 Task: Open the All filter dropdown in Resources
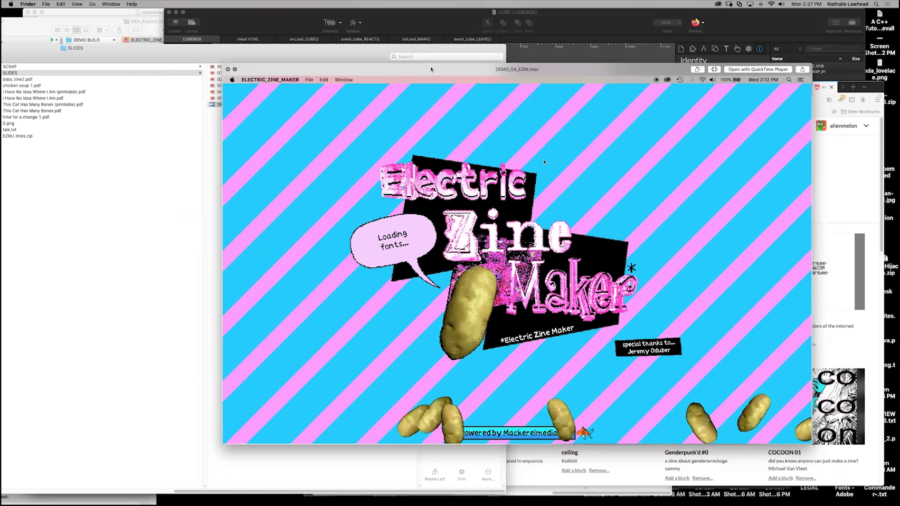pos(786,49)
